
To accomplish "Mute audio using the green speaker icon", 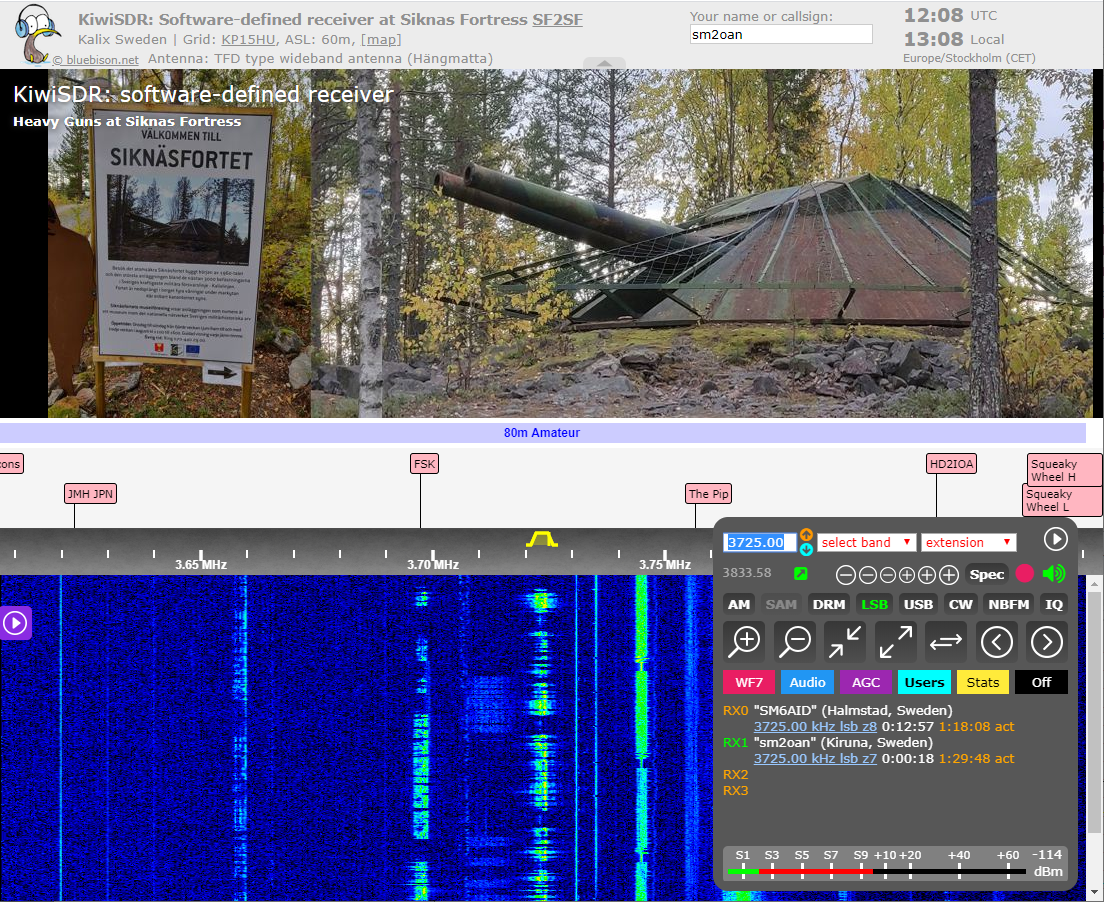I will [x=1054, y=574].
